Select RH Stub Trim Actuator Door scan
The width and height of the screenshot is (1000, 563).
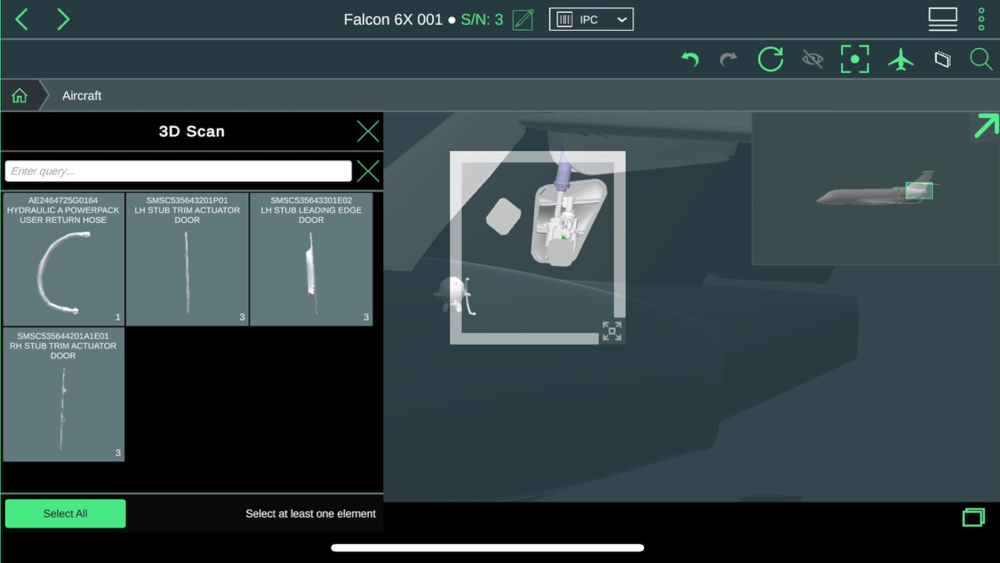[x=63, y=394]
